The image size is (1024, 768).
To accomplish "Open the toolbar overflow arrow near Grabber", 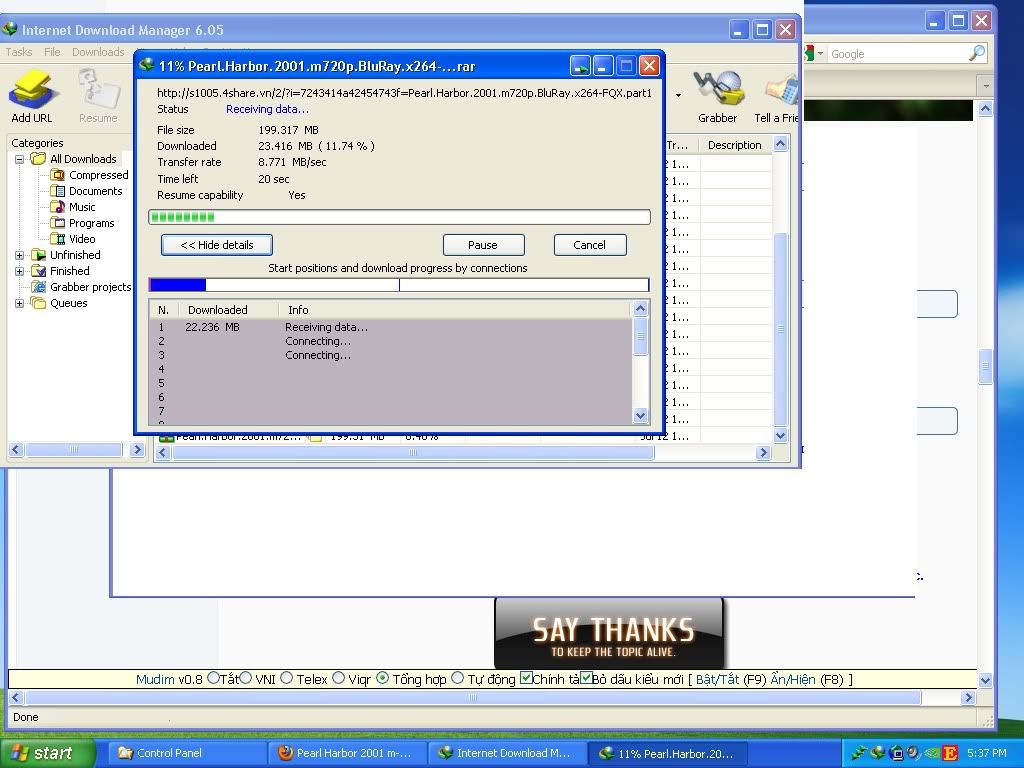I will 679,95.
